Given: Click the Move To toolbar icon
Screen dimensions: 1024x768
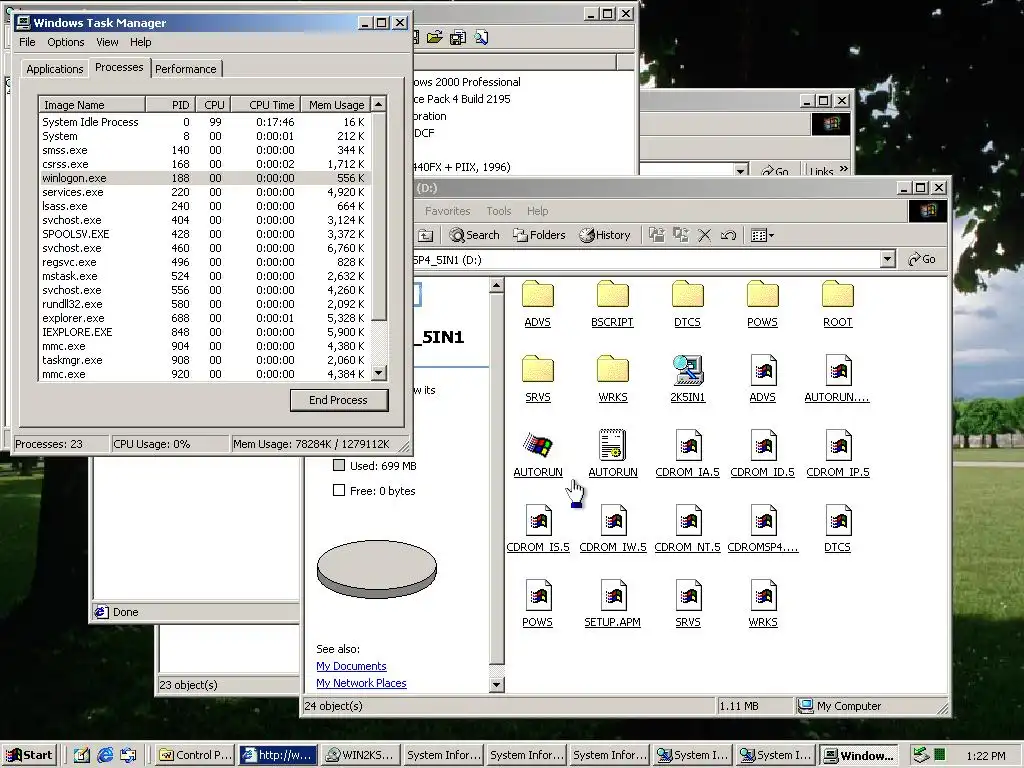Looking at the screenshot, I should (656, 235).
